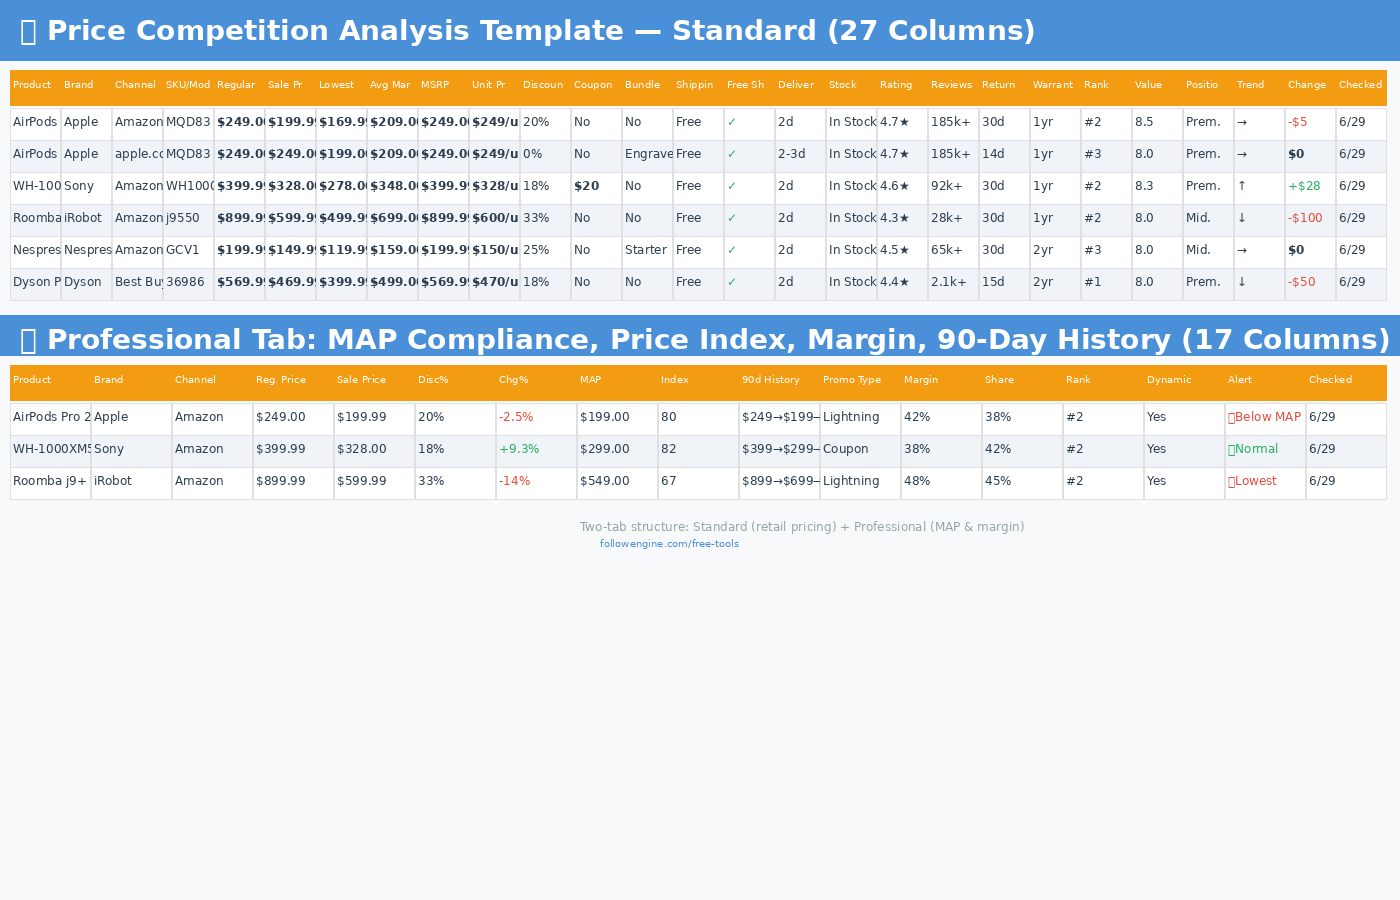Screen dimensions: 1400x900
Task: Open the followengine.com/free-tools link
Action: click(669, 544)
